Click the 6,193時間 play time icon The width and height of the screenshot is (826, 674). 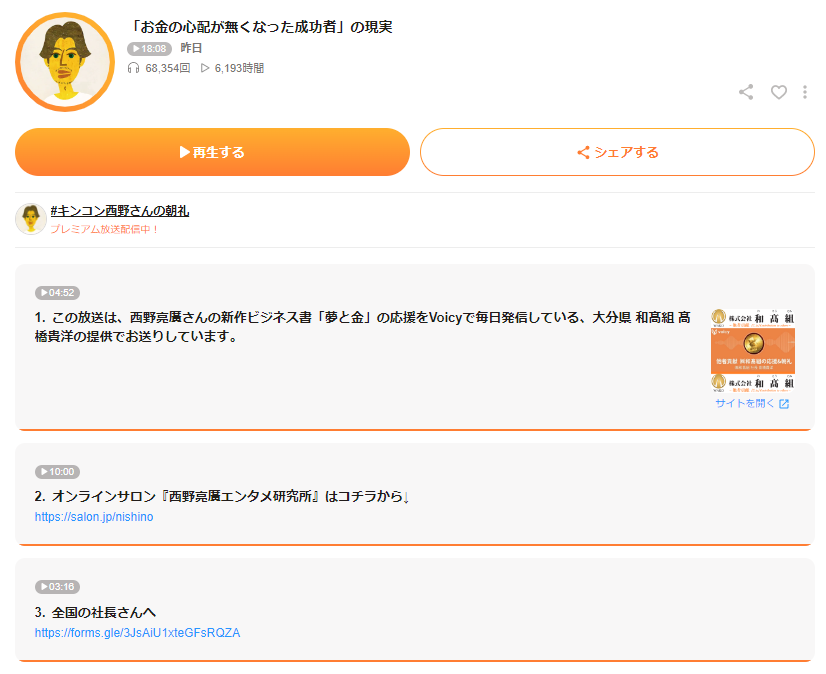pyautogui.click(x=205, y=68)
